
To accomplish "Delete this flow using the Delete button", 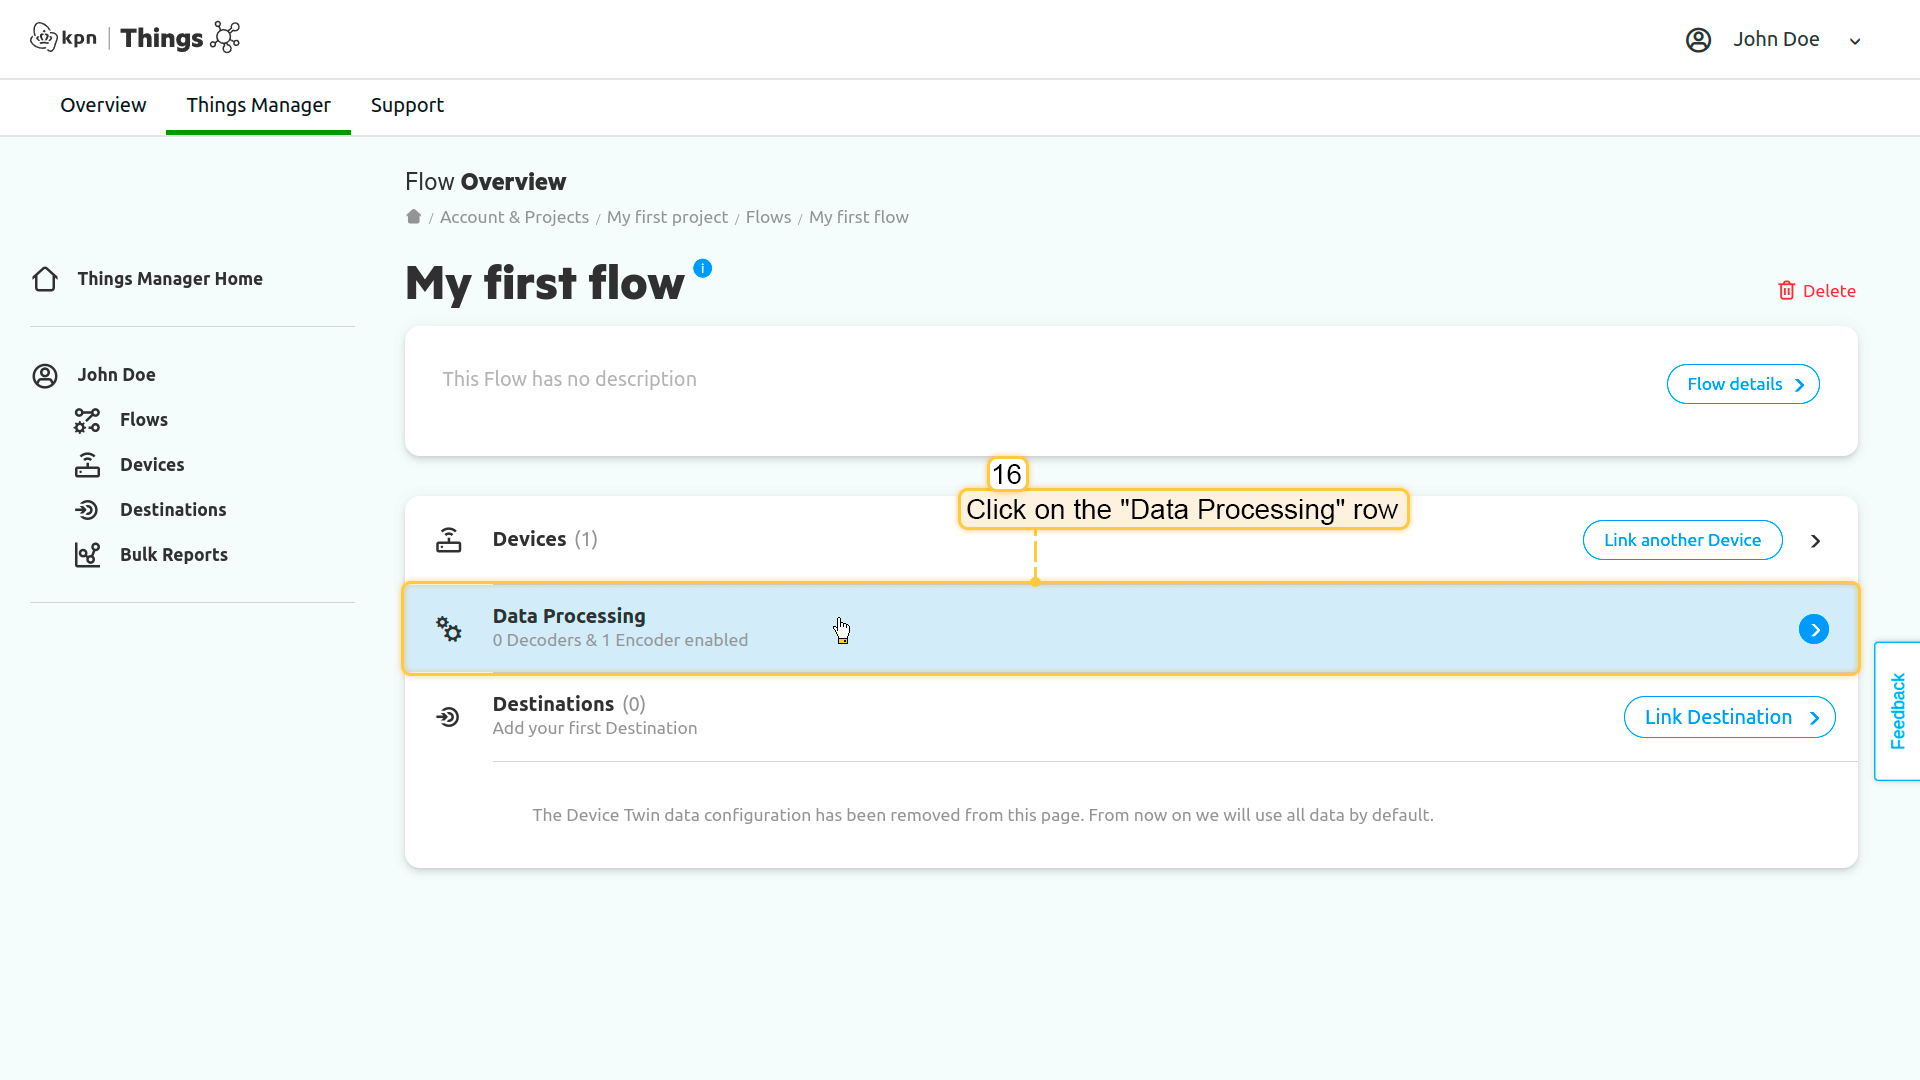I will click(1817, 291).
